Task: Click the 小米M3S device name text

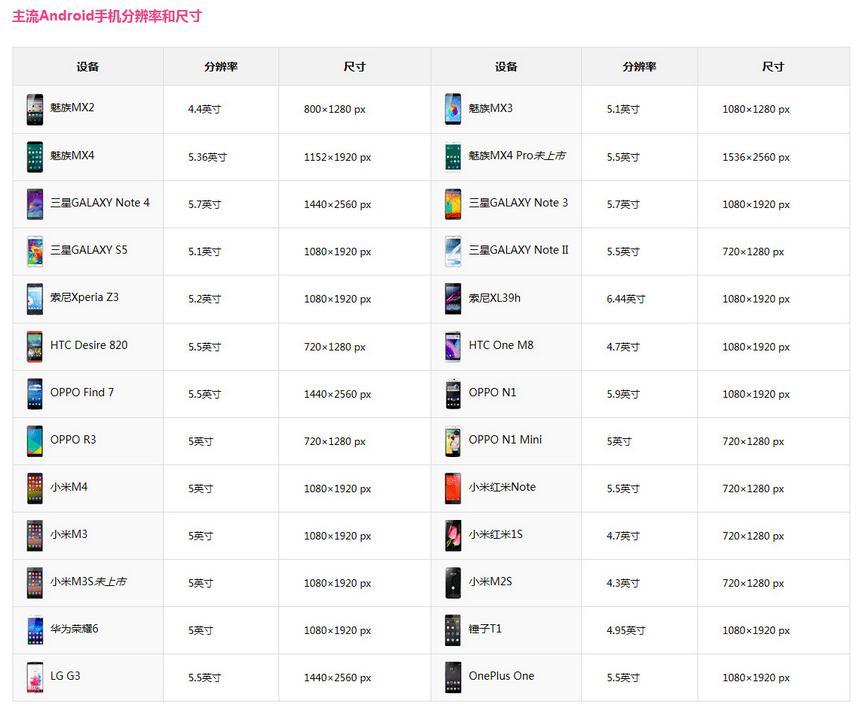Action: [88, 582]
